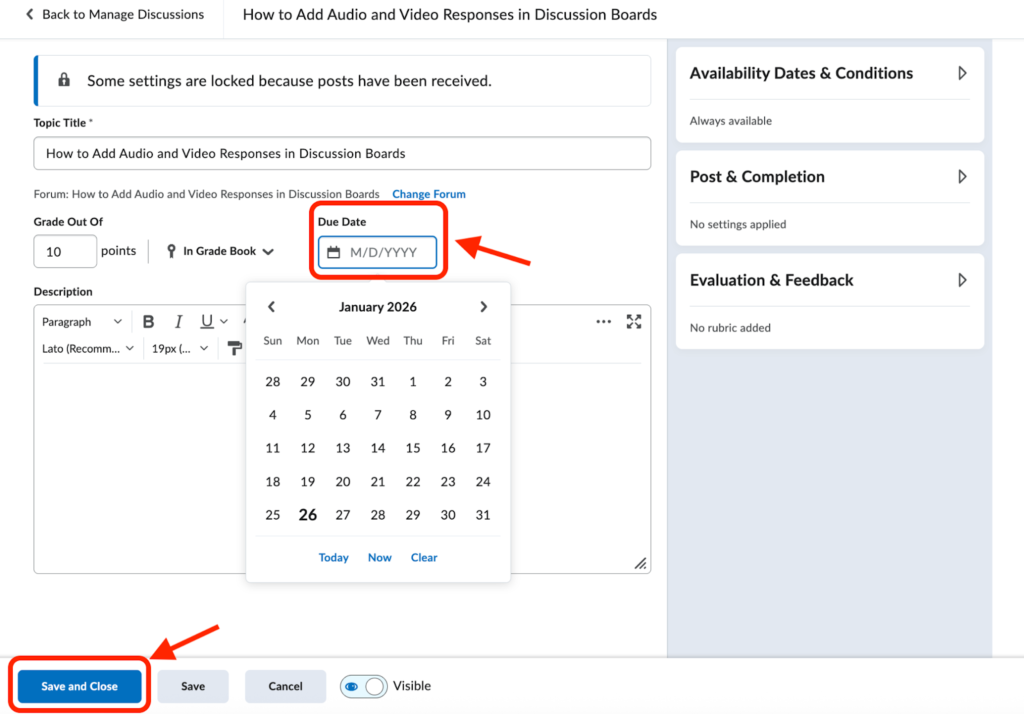Viewport: 1024px width, 714px height.
Task: Open the editor's more actions ellipsis
Action: (603, 322)
